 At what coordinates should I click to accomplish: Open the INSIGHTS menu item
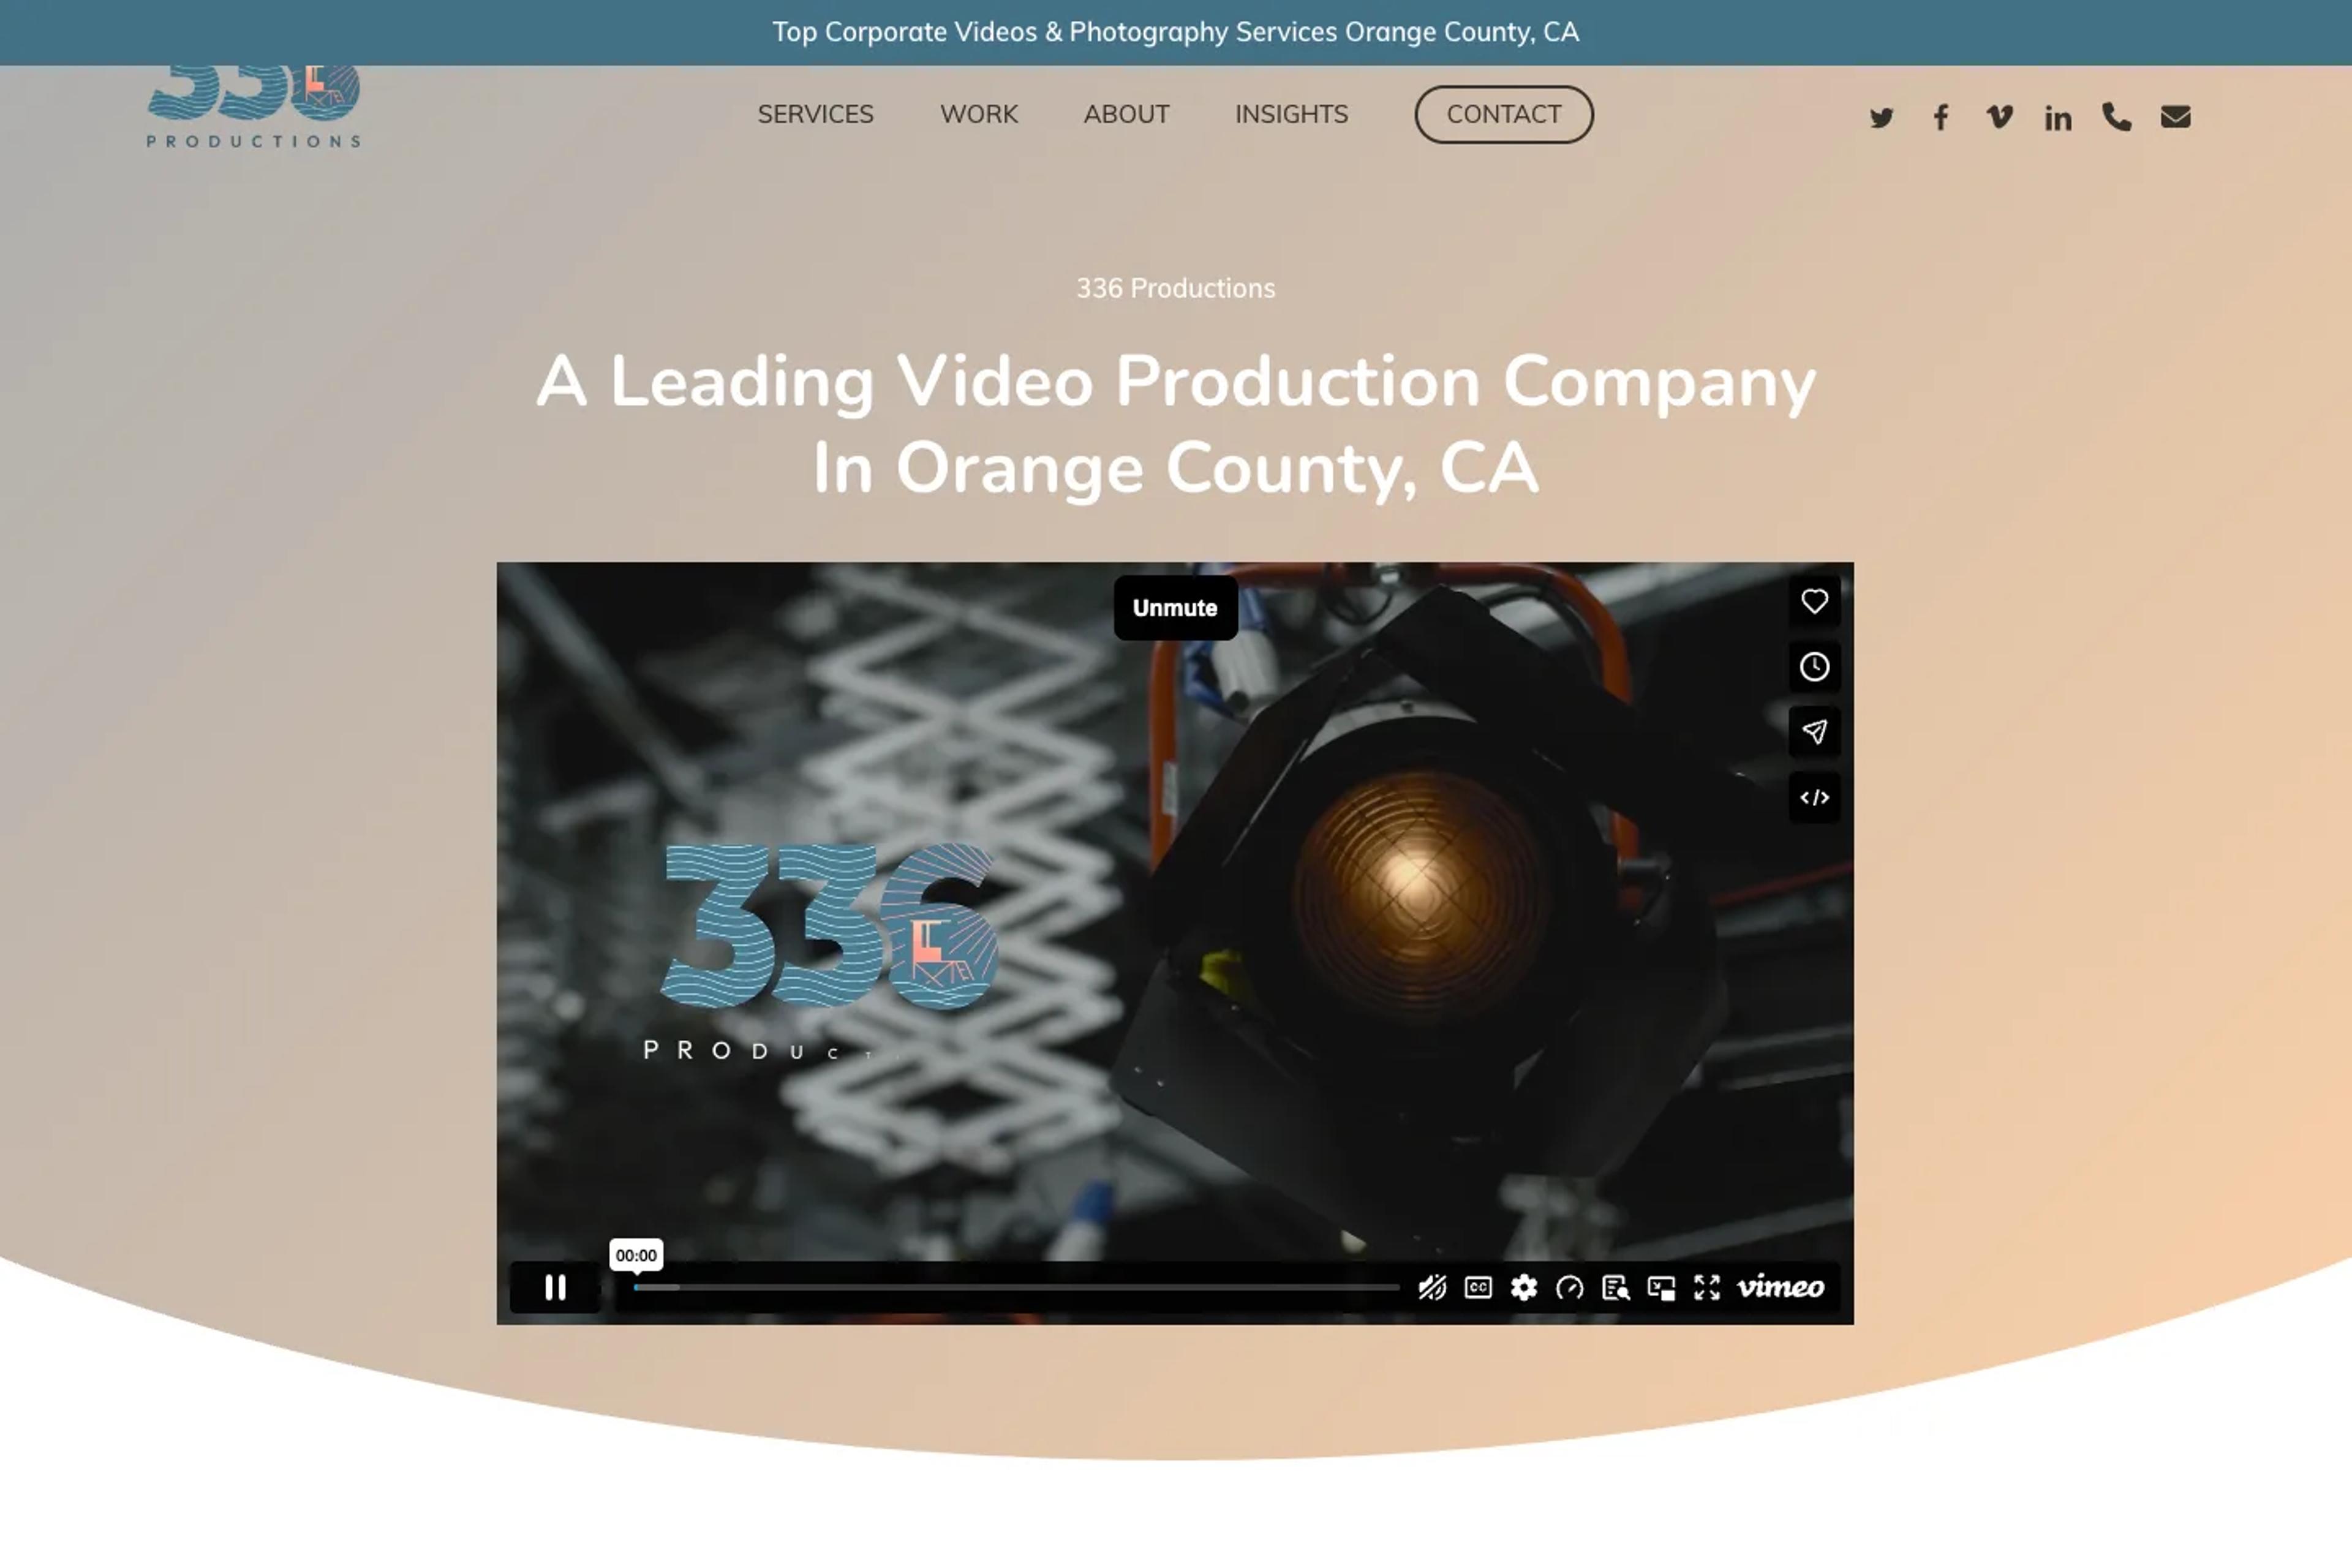[1291, 114]
